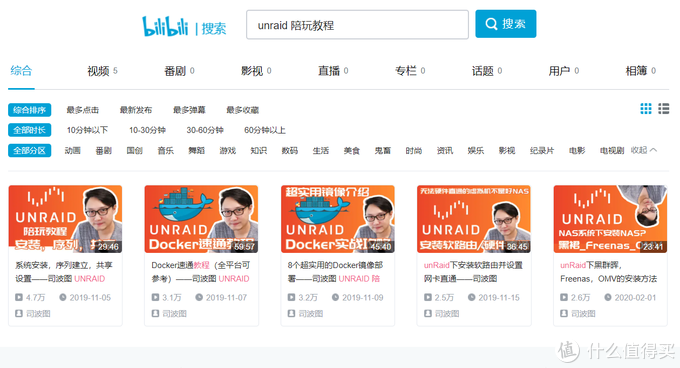Sort results by 最多点击
The image size is (680, 368).
[82, 110]
